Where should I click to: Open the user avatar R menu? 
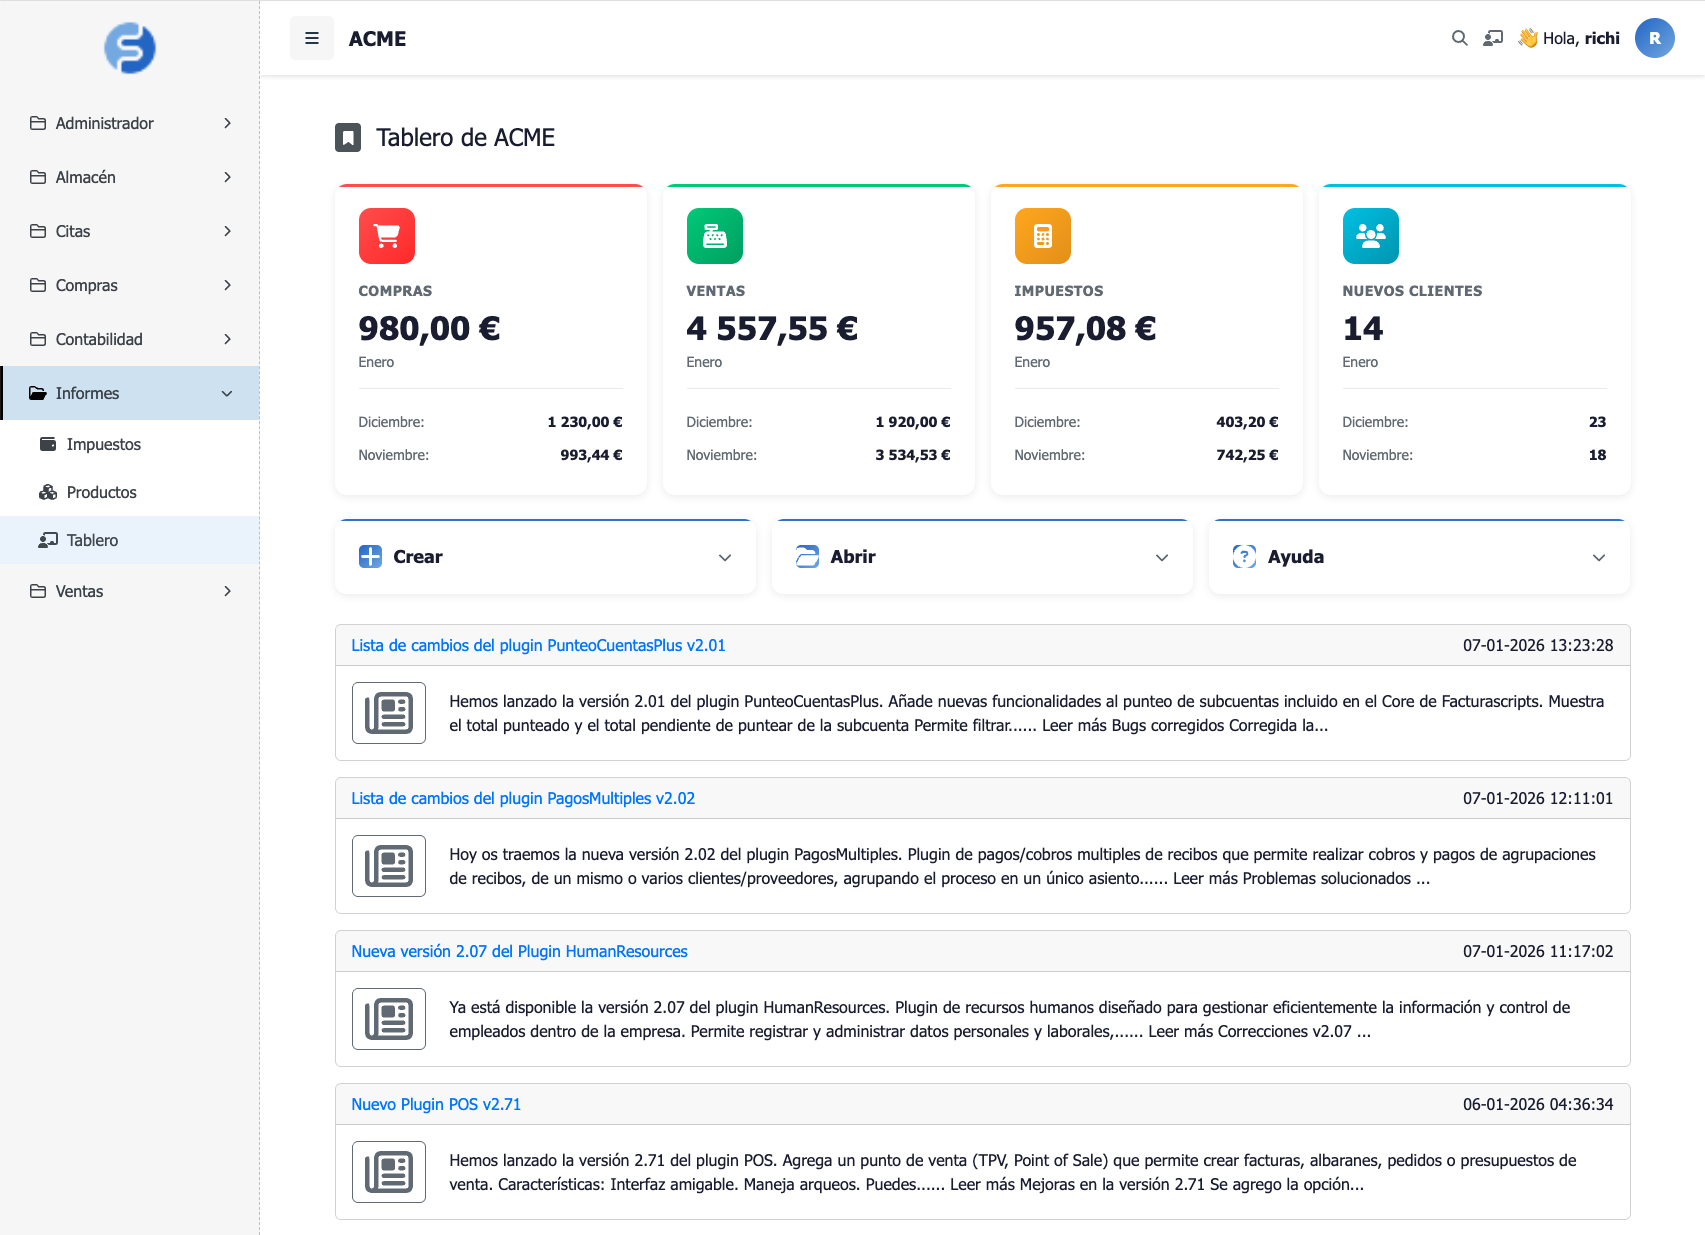point(1654,38)
